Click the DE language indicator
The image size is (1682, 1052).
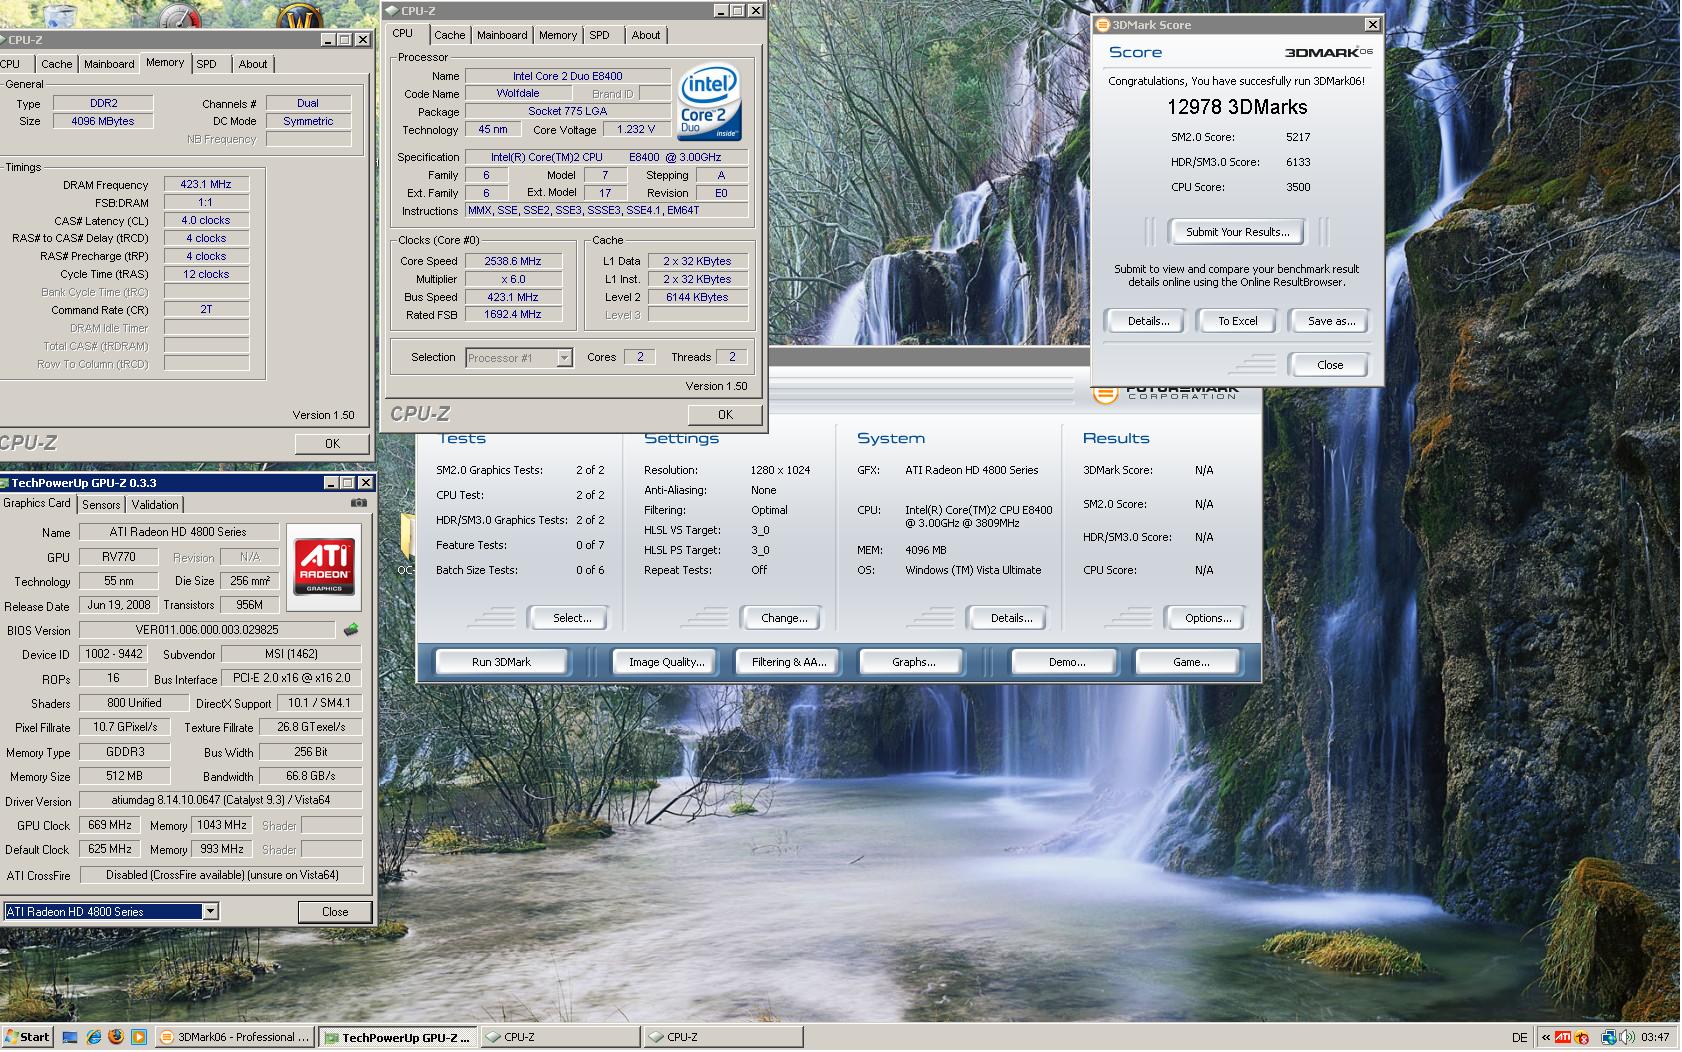coord(1519,1038)
